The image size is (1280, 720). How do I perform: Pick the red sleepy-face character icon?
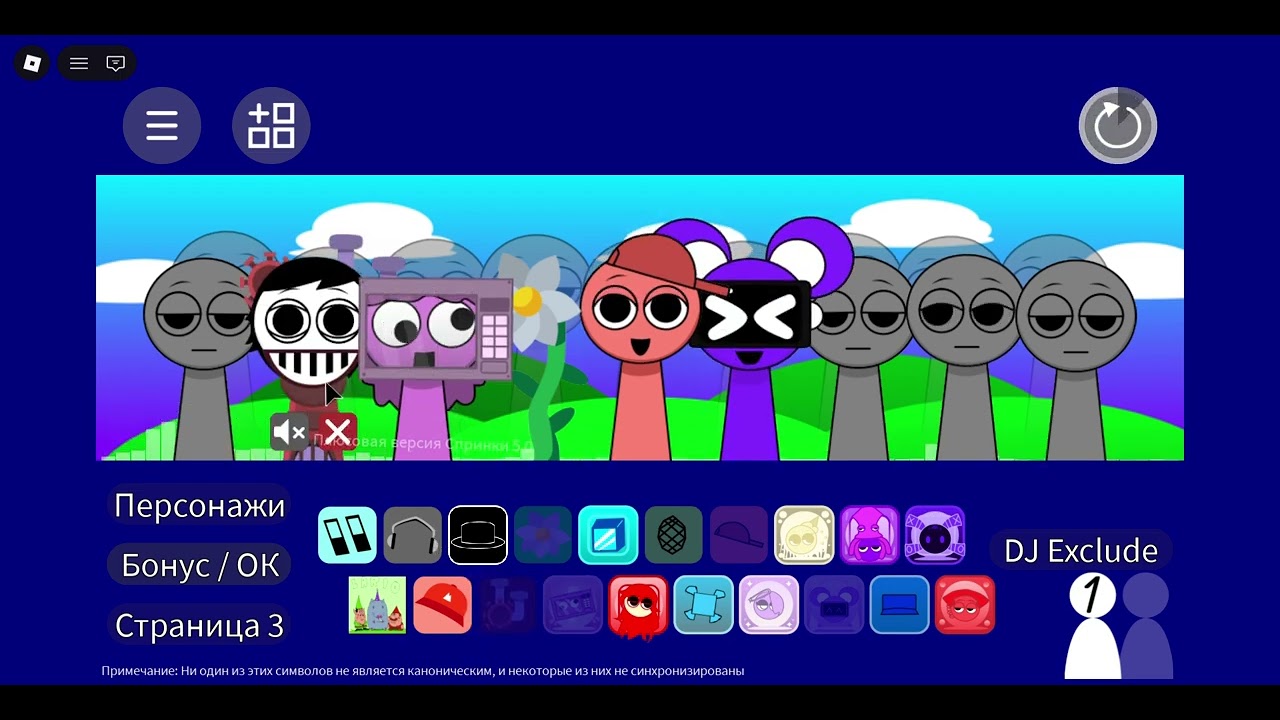(965, 605)
